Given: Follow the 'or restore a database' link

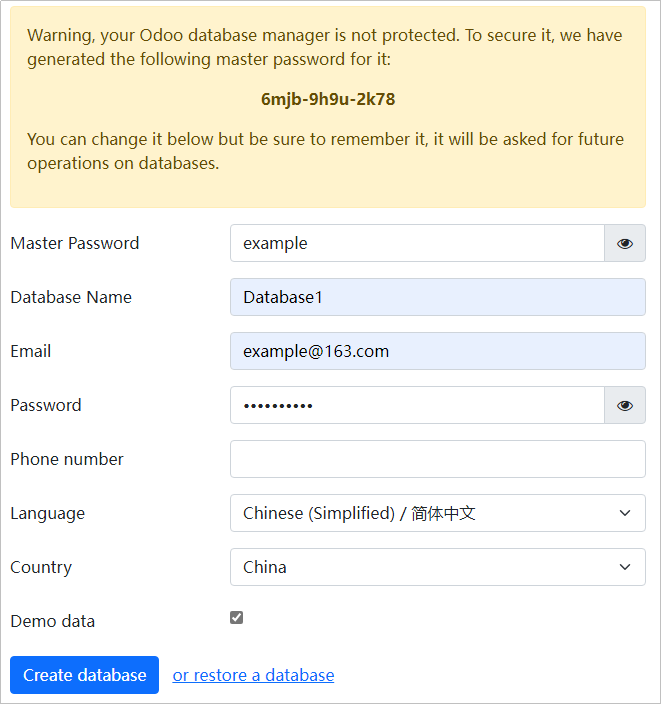Looking at the screenshot, I should pos(253,675).
